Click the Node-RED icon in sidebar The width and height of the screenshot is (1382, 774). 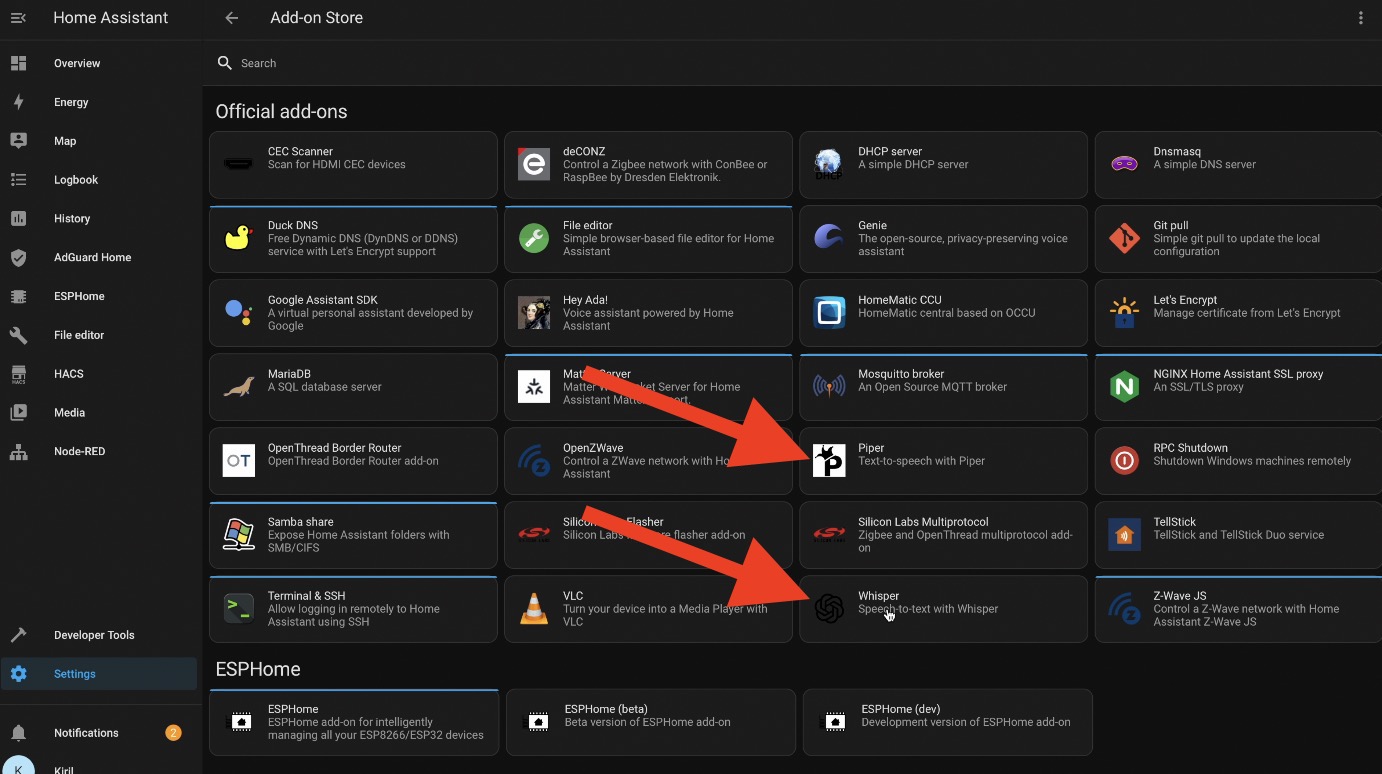(x=18, y=451)
